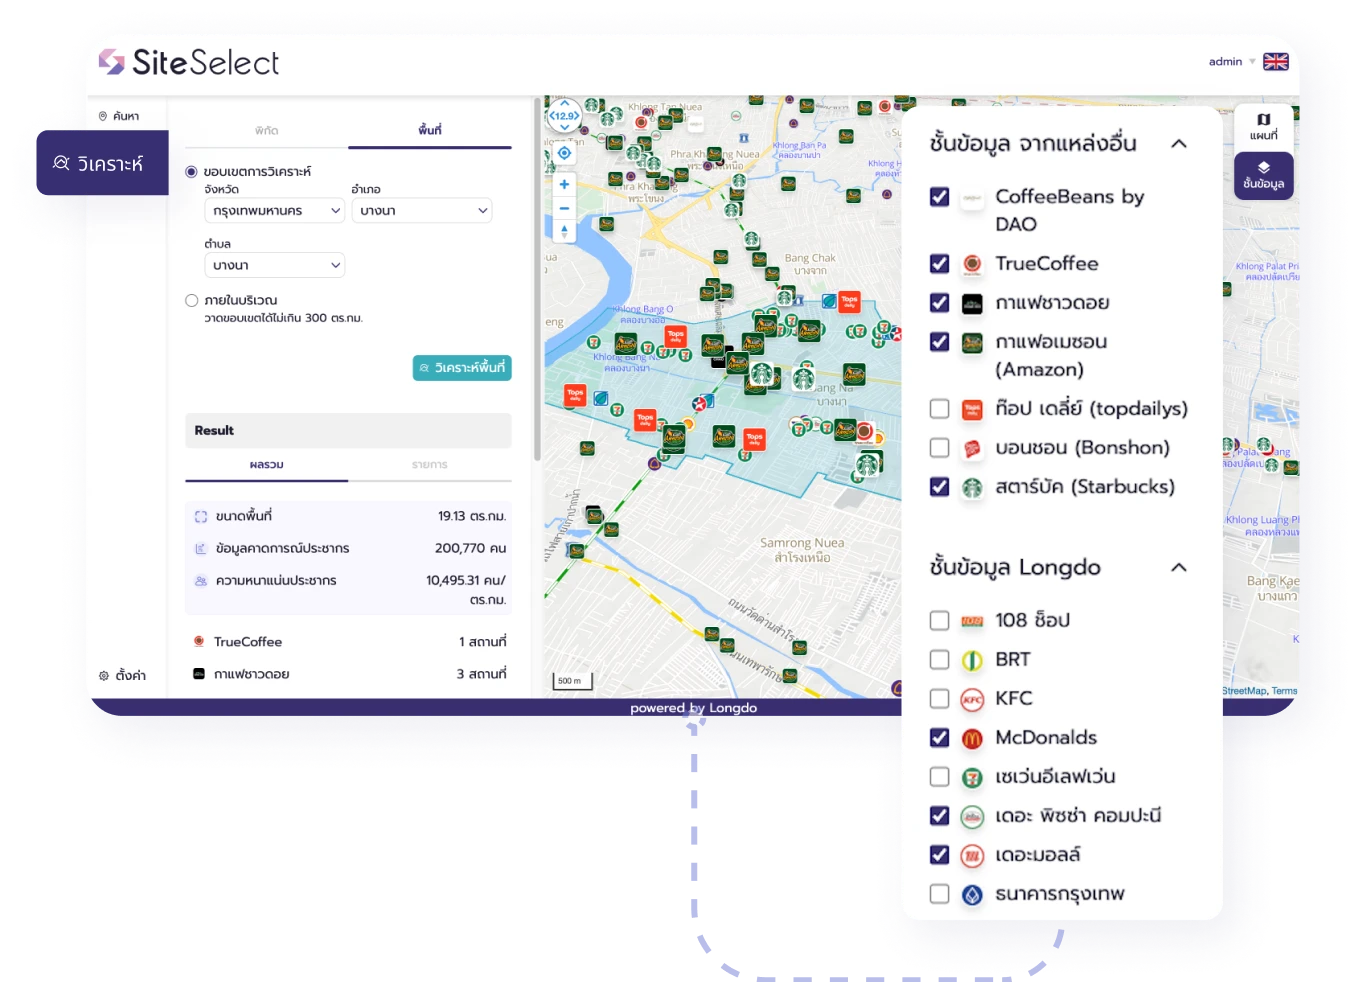Click กาแฟชาวดอย result row
Viewport: 1358px width, 982px height.
[x=349, y=674]
